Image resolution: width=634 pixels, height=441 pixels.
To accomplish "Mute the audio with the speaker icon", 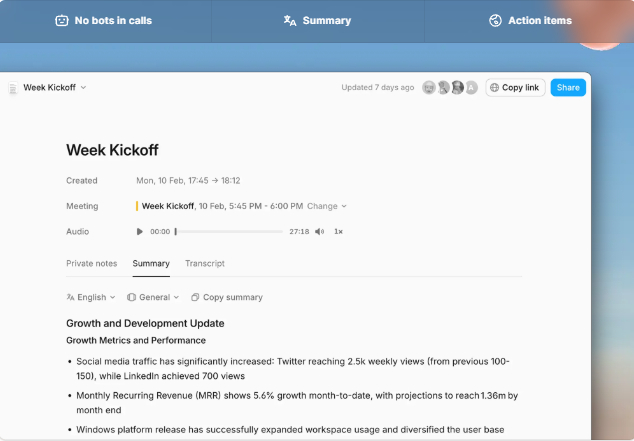I will click(x=319, y=231).
